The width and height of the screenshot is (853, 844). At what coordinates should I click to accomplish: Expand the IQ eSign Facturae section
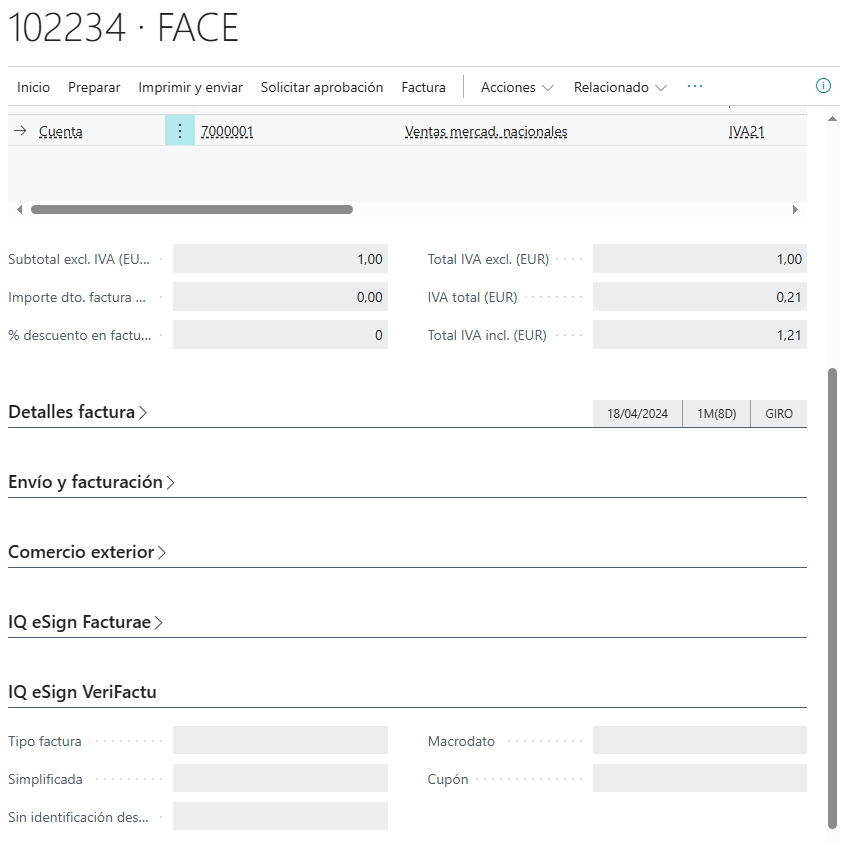pyautogui.click(x=86, y=622)
